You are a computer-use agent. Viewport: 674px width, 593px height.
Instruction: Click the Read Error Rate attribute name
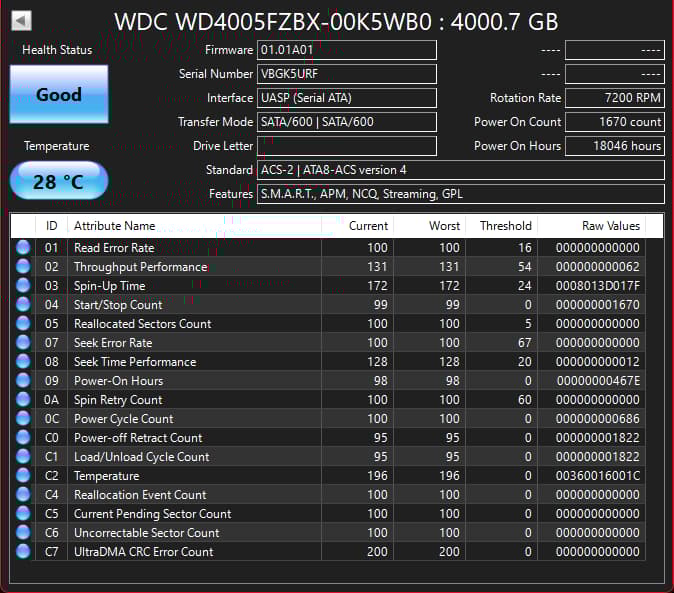click(x=114, y=248)
